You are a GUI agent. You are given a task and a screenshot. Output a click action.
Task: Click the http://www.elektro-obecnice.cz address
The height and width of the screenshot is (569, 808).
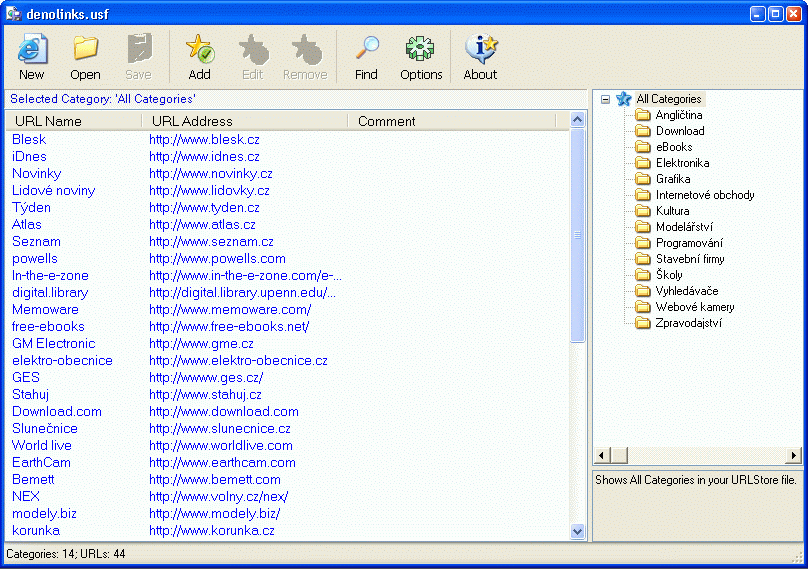[x=238, y=361]
